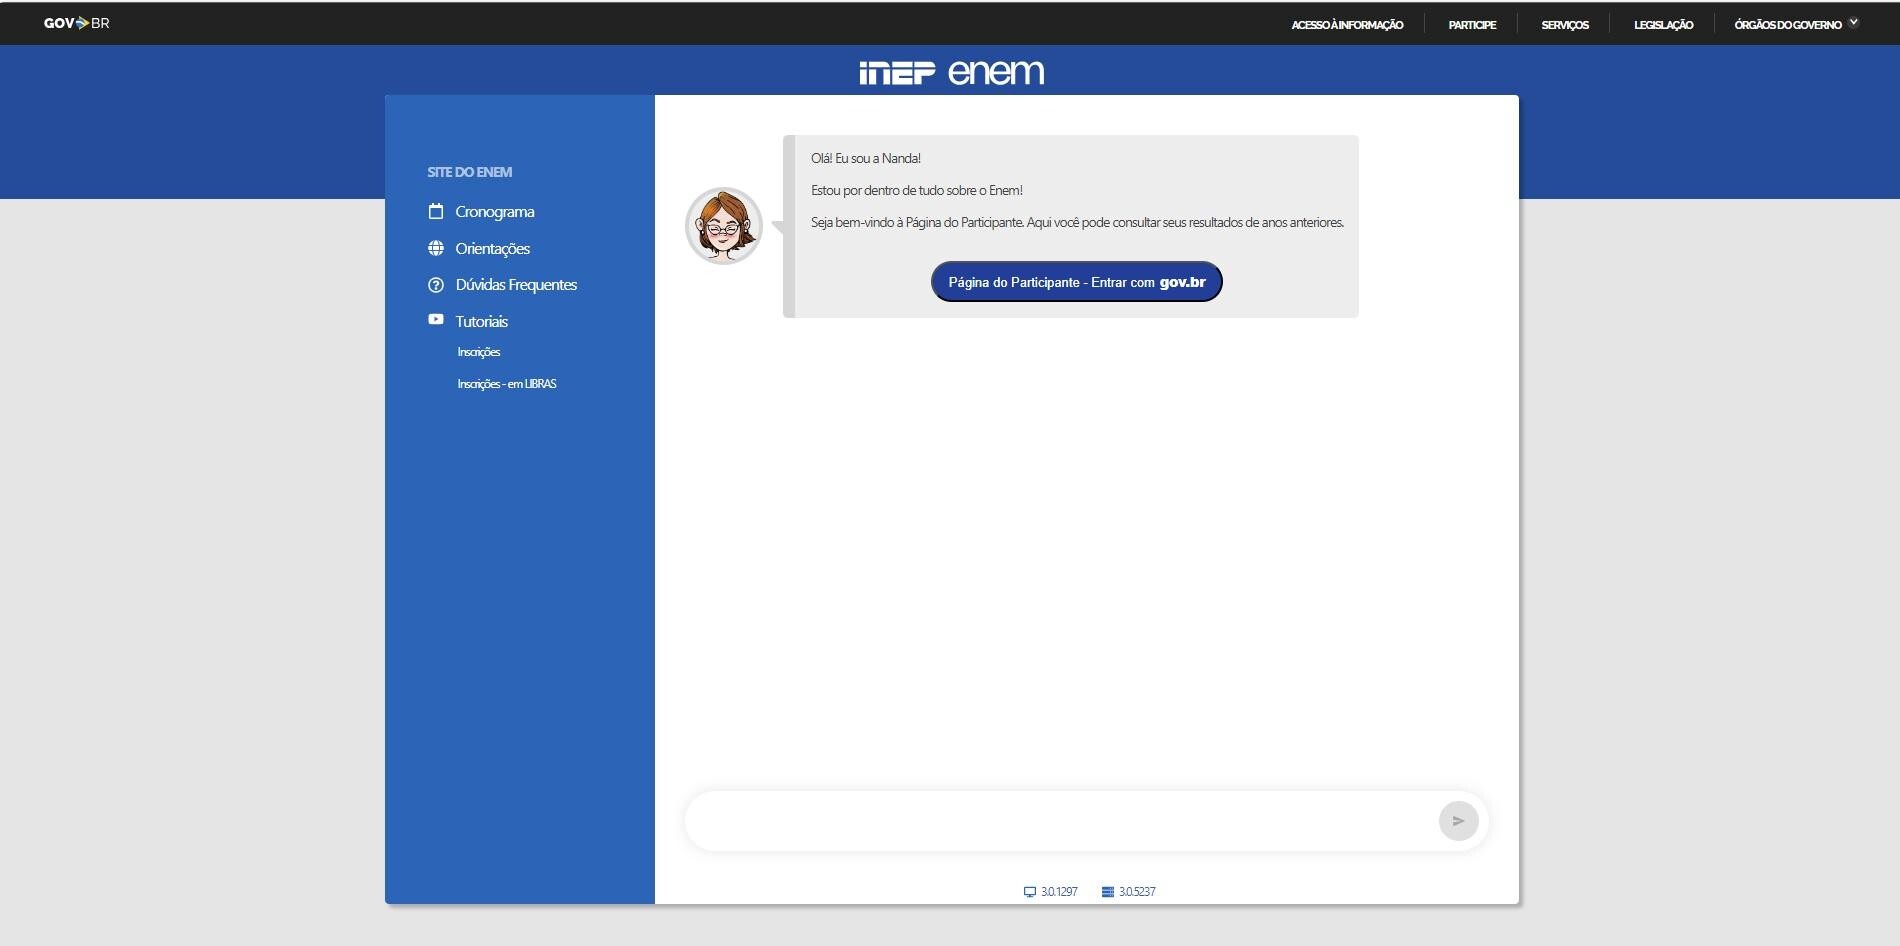This screenshot has height=946, width=1900.
Task: Click Página do Participante - Entrar com gov.br
Action: (1077, 282)
